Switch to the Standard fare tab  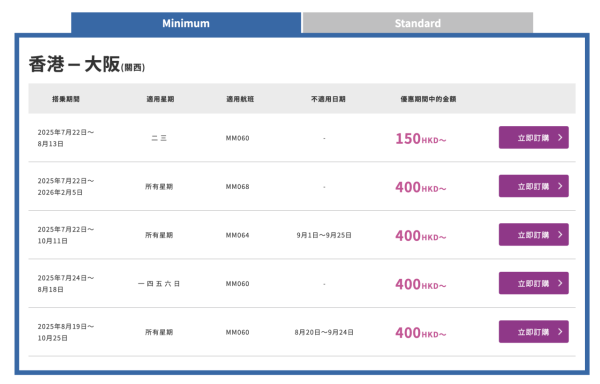[418, 23]
